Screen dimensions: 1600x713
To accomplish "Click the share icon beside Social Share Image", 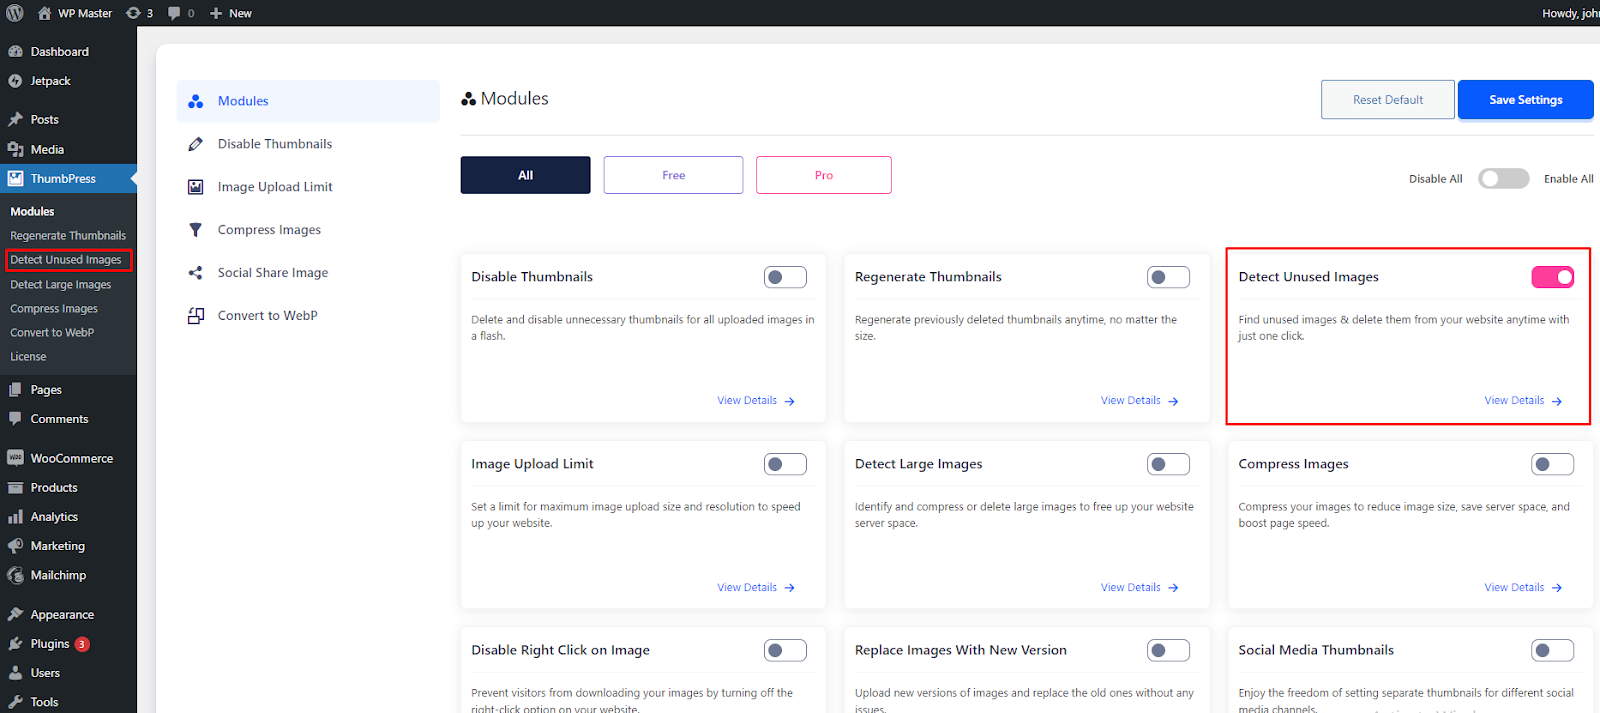I will [x=196, y=273].
